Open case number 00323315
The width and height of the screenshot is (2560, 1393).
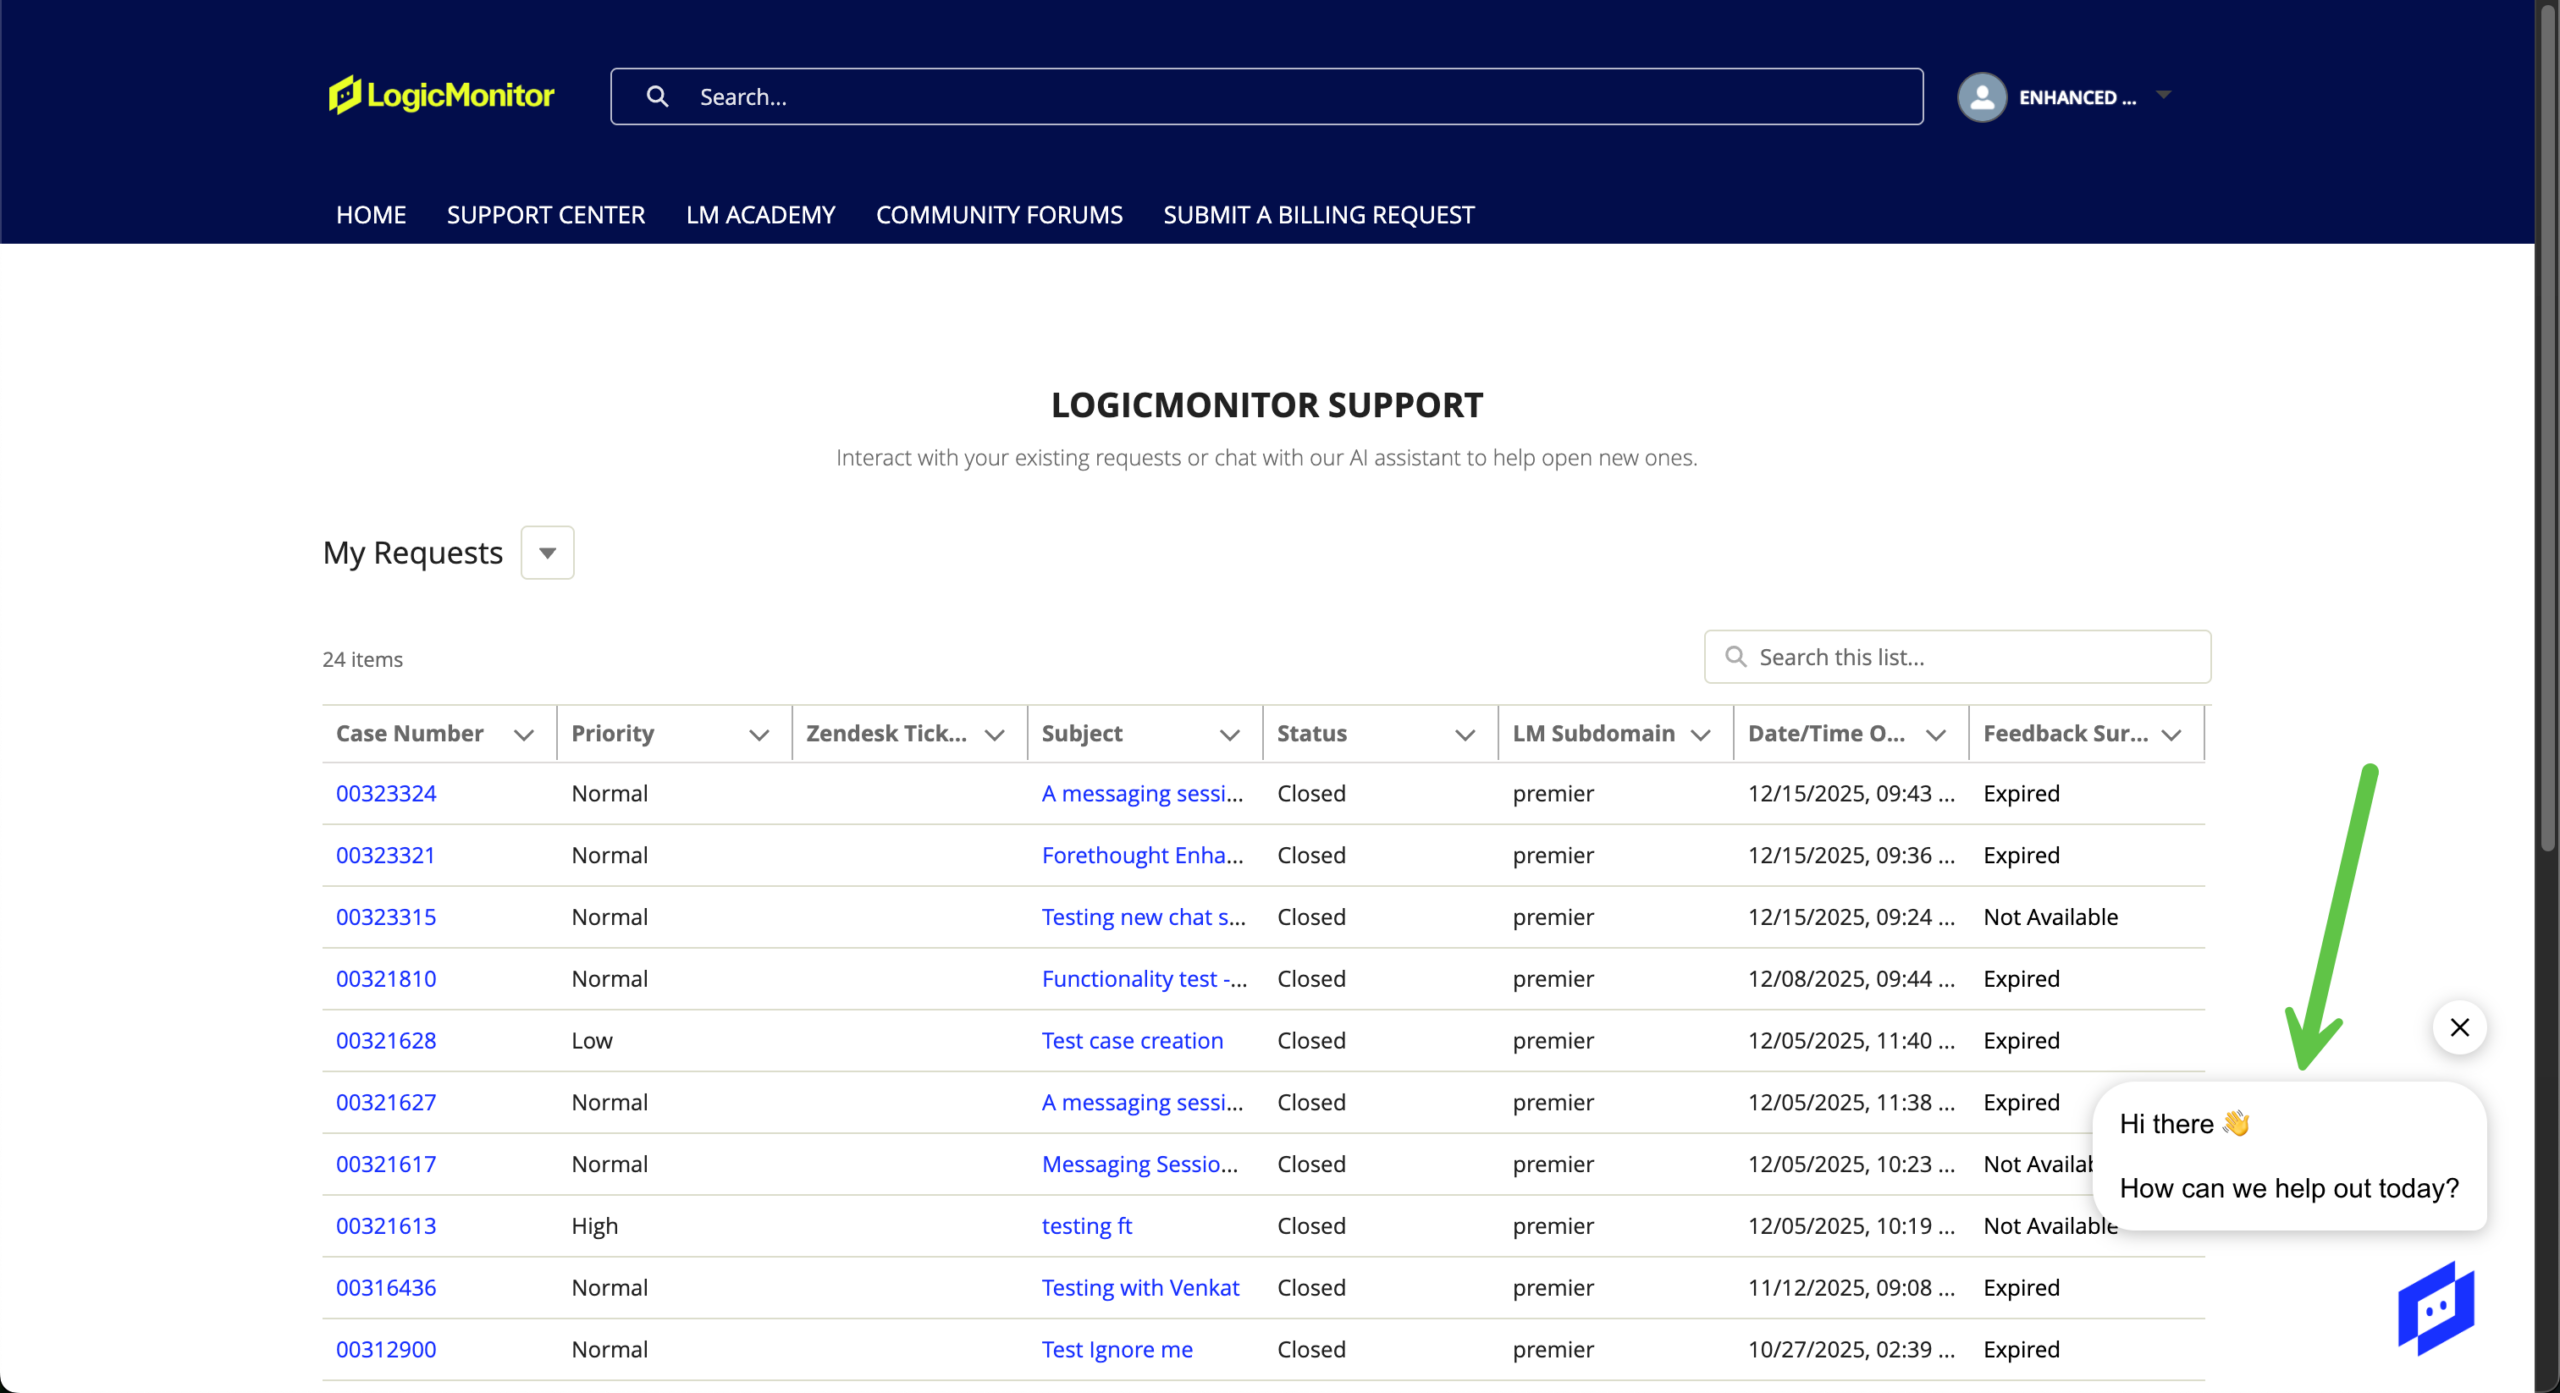coord(386,917)
